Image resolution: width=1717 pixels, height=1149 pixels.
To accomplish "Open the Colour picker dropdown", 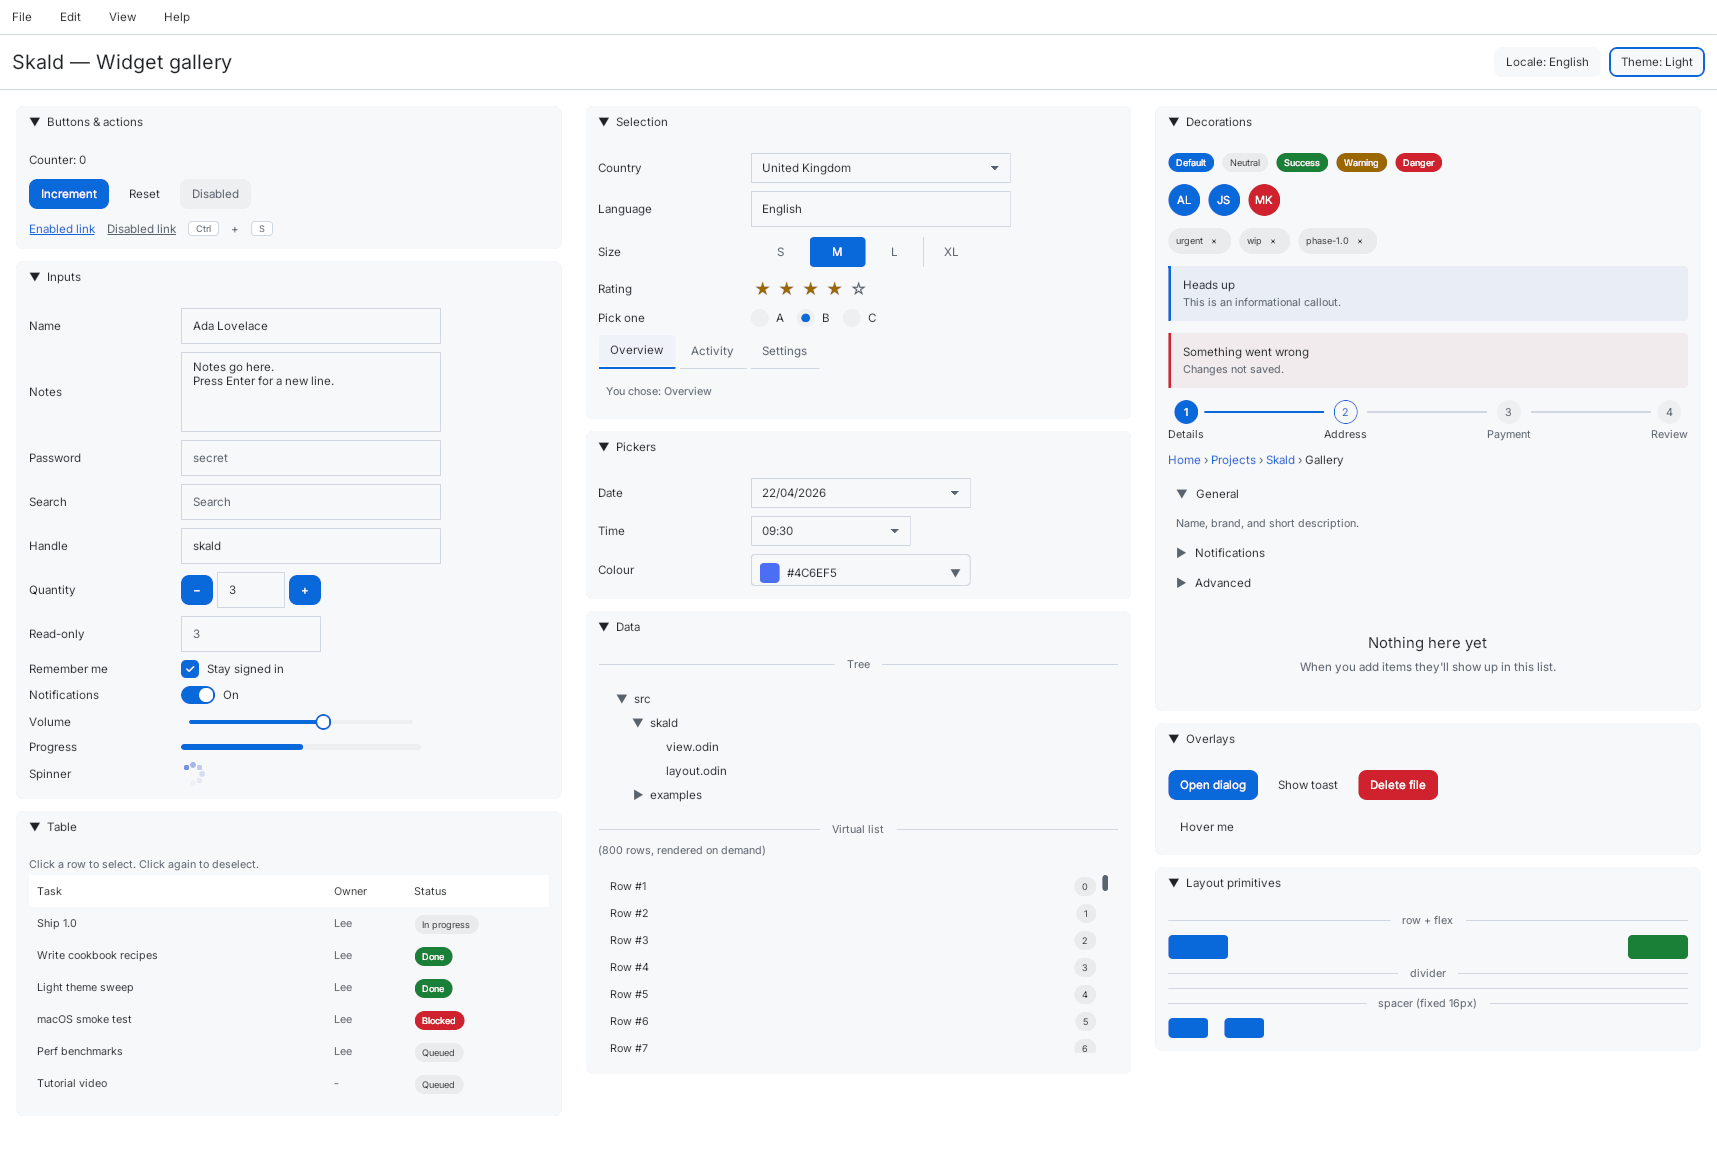I will [x=861, y=570].
